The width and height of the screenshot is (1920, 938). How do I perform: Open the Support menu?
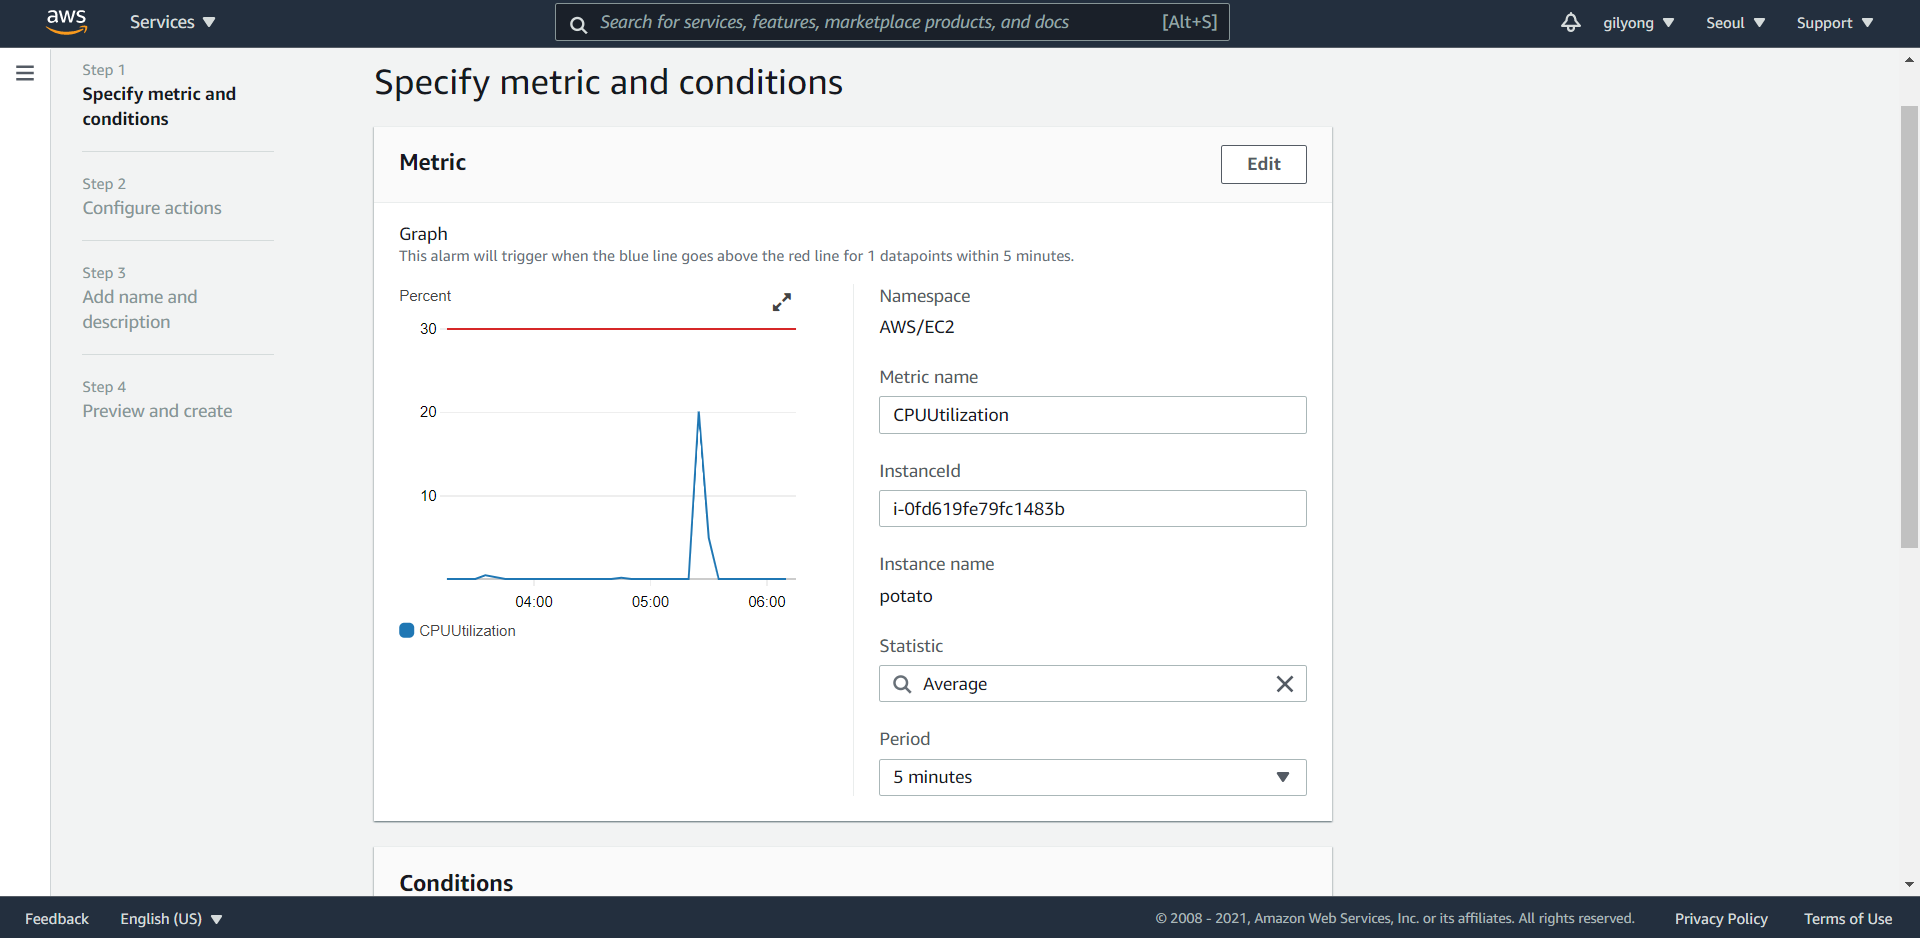(x=1834, y=23)
